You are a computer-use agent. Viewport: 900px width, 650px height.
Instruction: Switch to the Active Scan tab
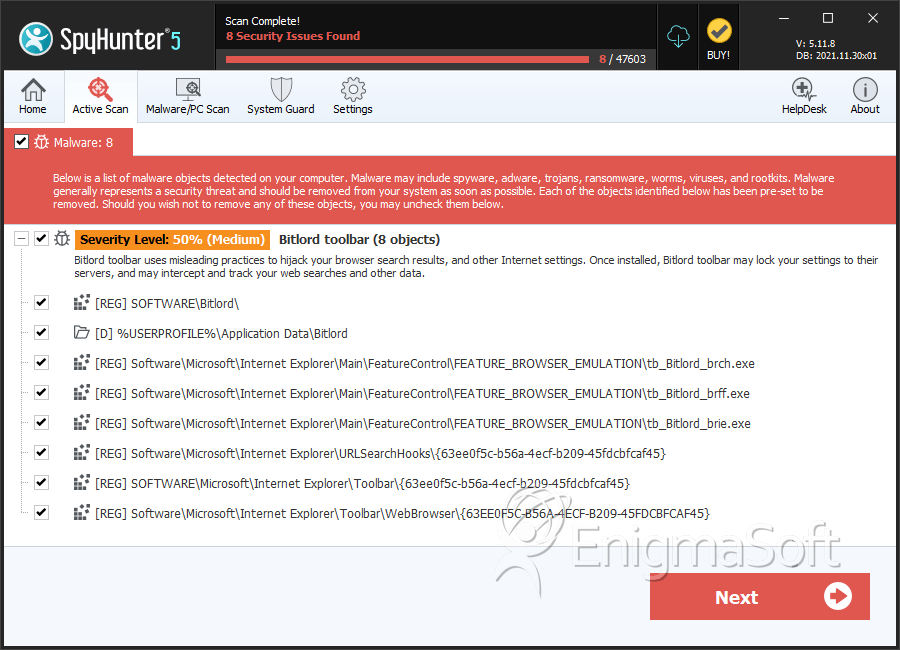(x=100, y=96)
